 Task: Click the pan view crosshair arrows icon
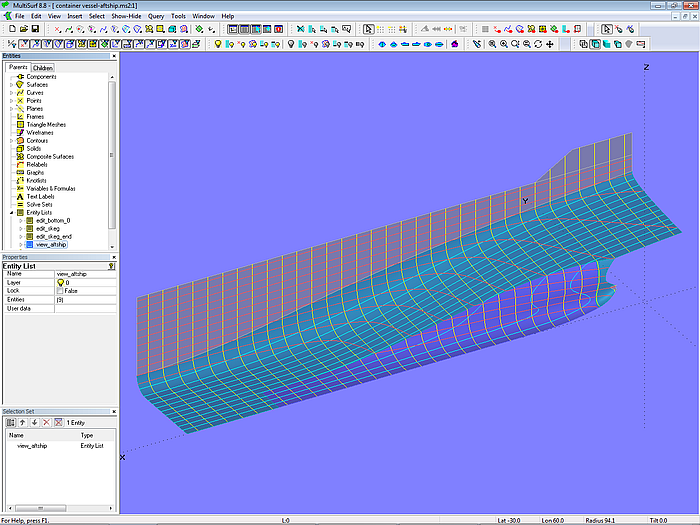click(550, 44)
